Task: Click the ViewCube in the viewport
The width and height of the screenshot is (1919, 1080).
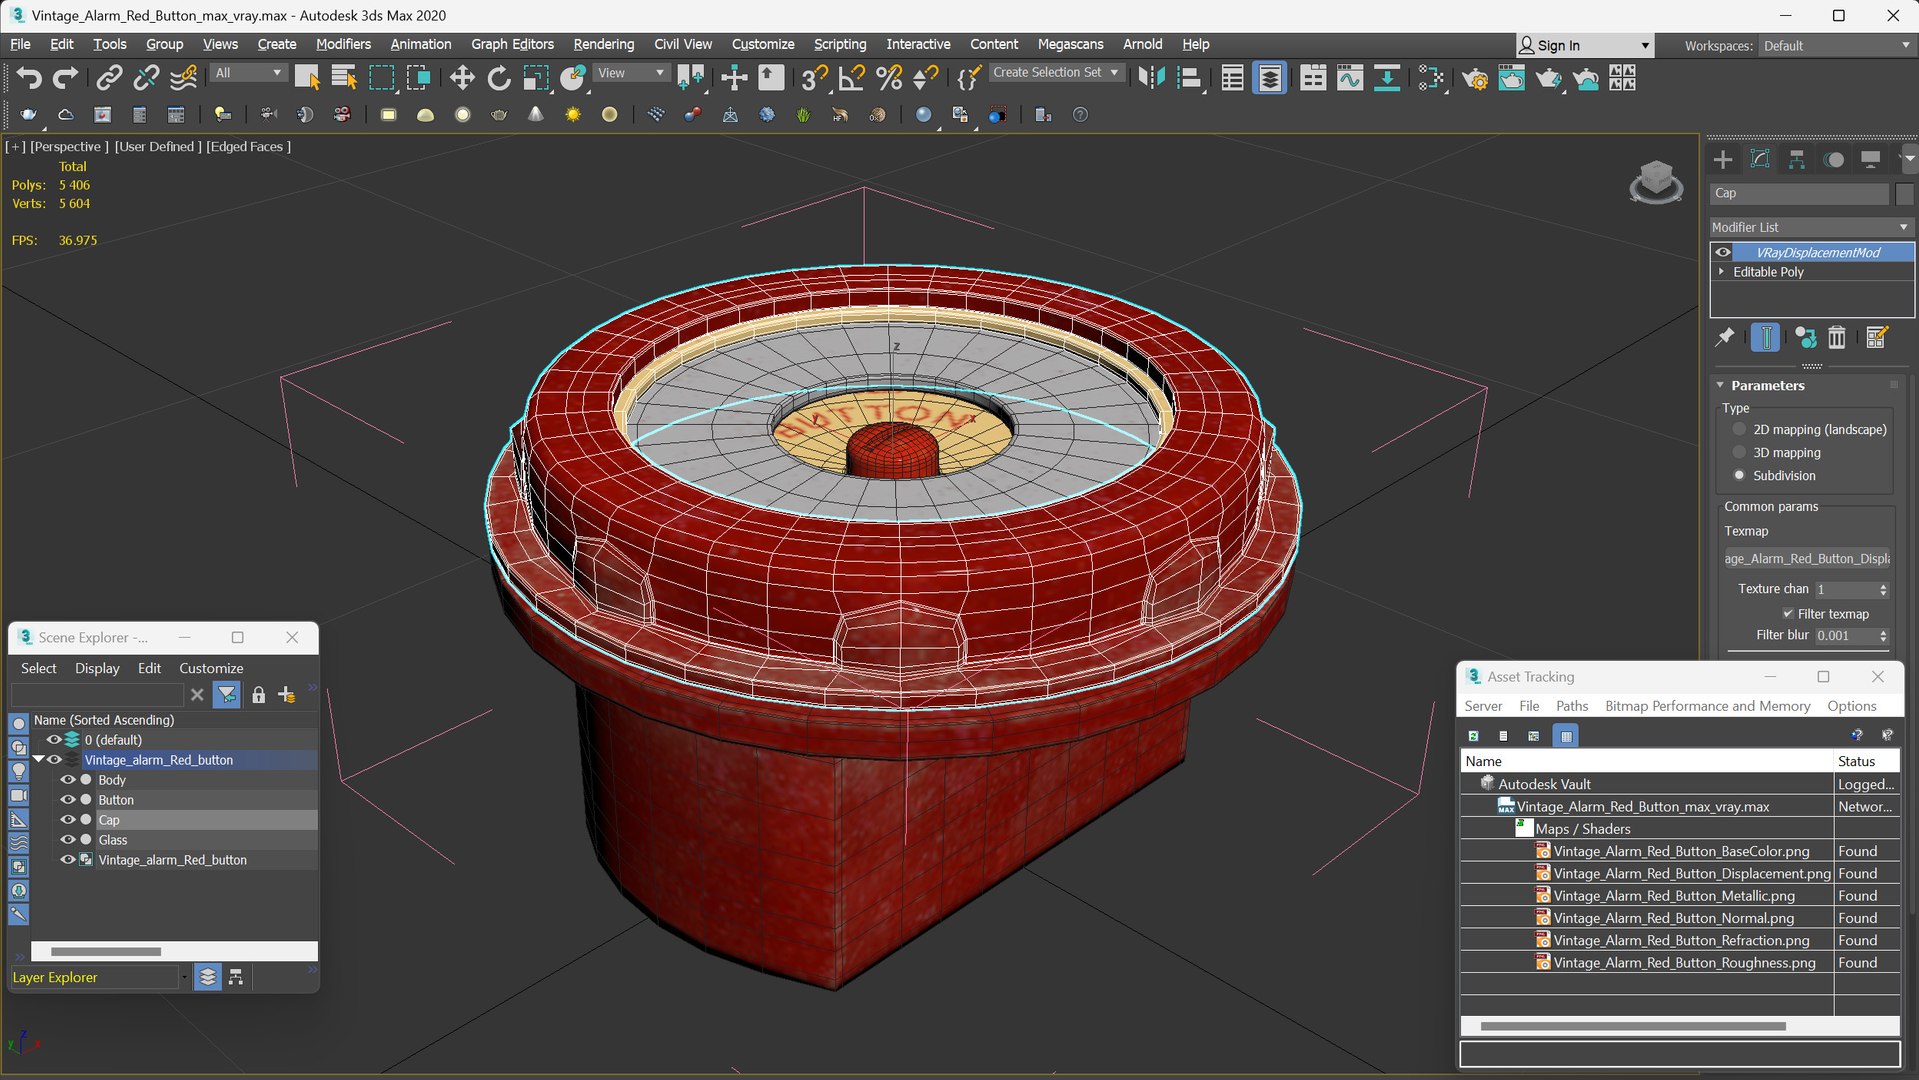Action: pos(1656,182)
